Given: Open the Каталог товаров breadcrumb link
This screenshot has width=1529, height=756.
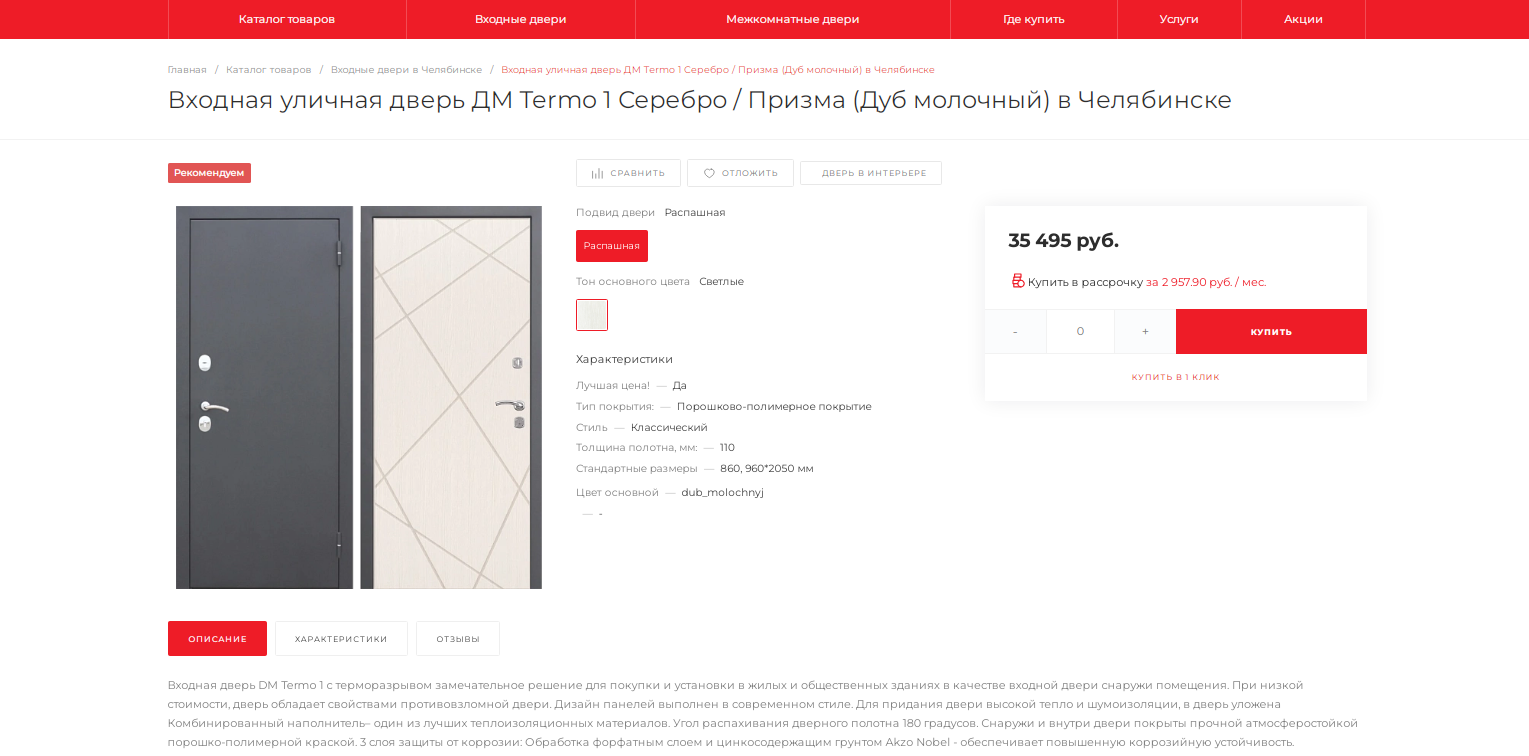Looking at the screenshot, I should coord(269,70).
